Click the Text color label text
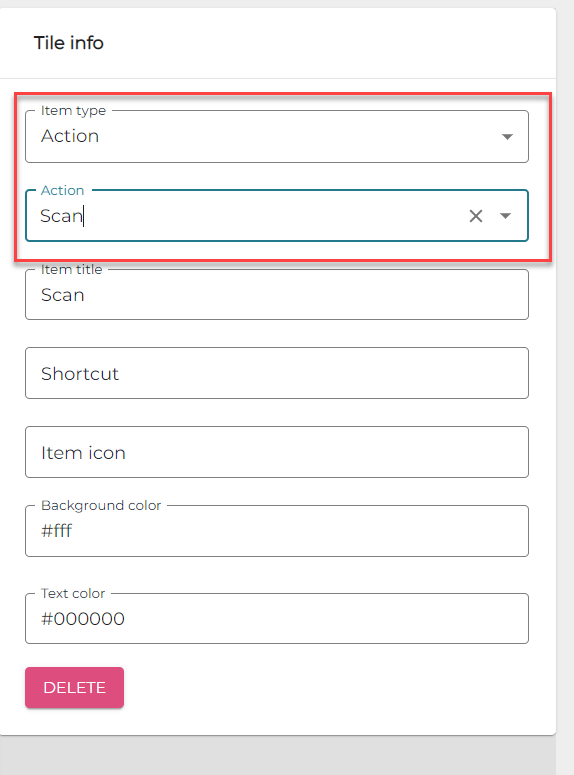This screenshot has height=775, width=574. 73,593
